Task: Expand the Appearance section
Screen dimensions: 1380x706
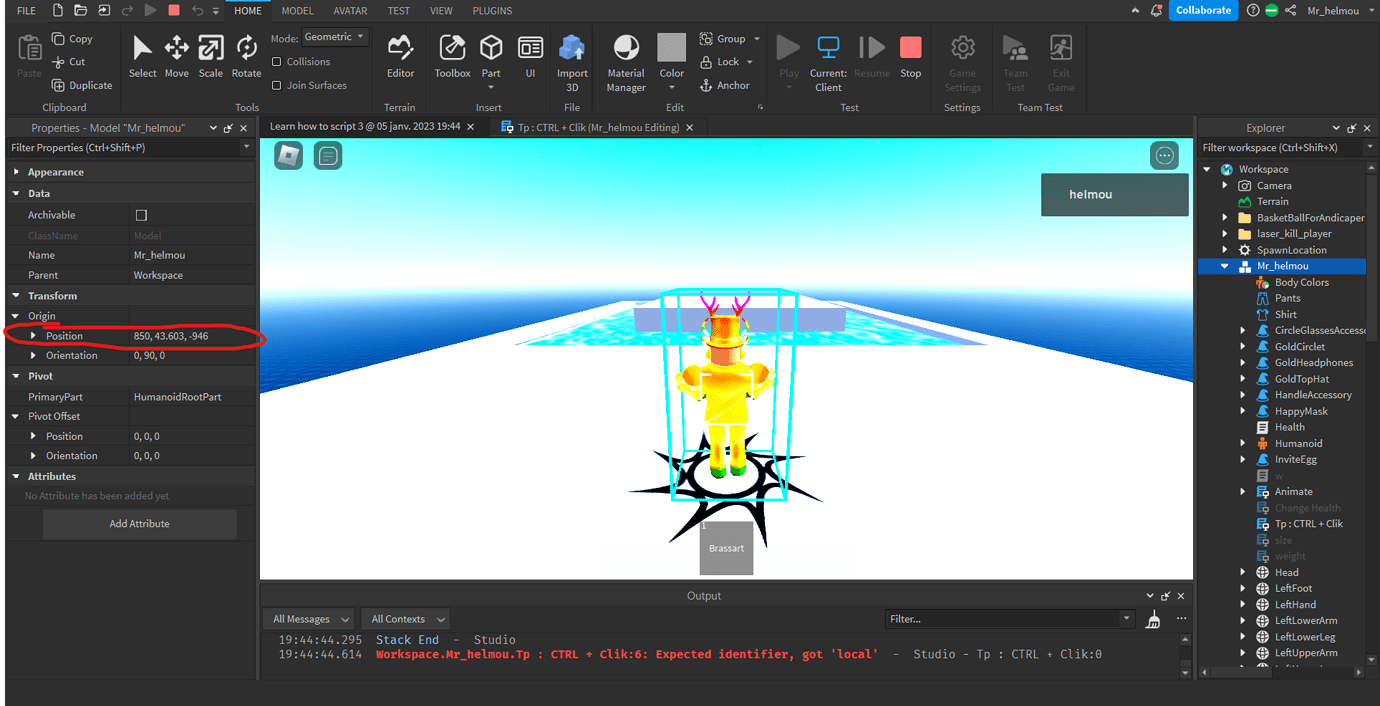Action: (16, 172)
